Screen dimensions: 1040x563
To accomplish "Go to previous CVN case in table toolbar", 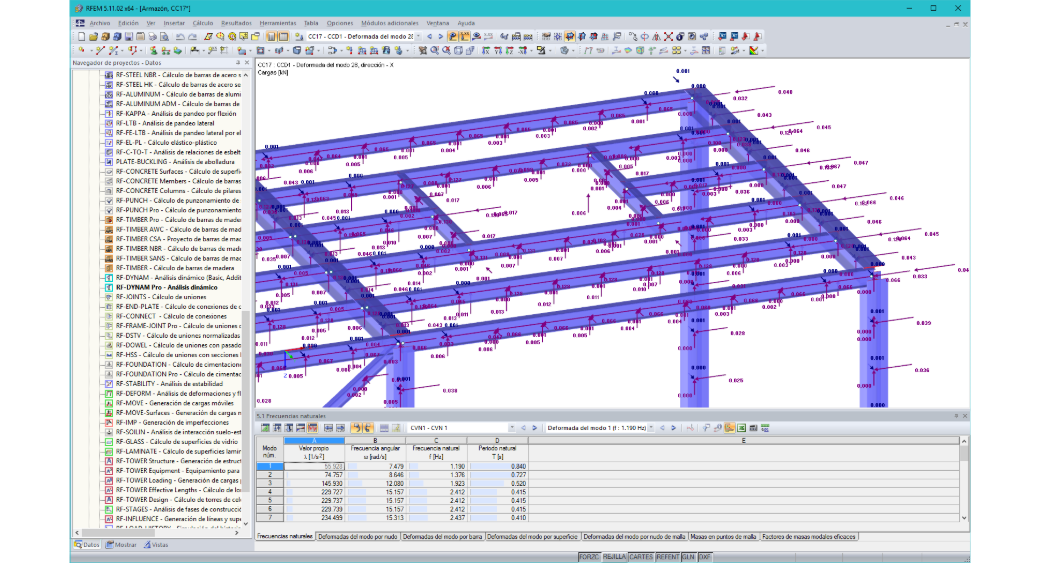I will [x=523, y=428].
